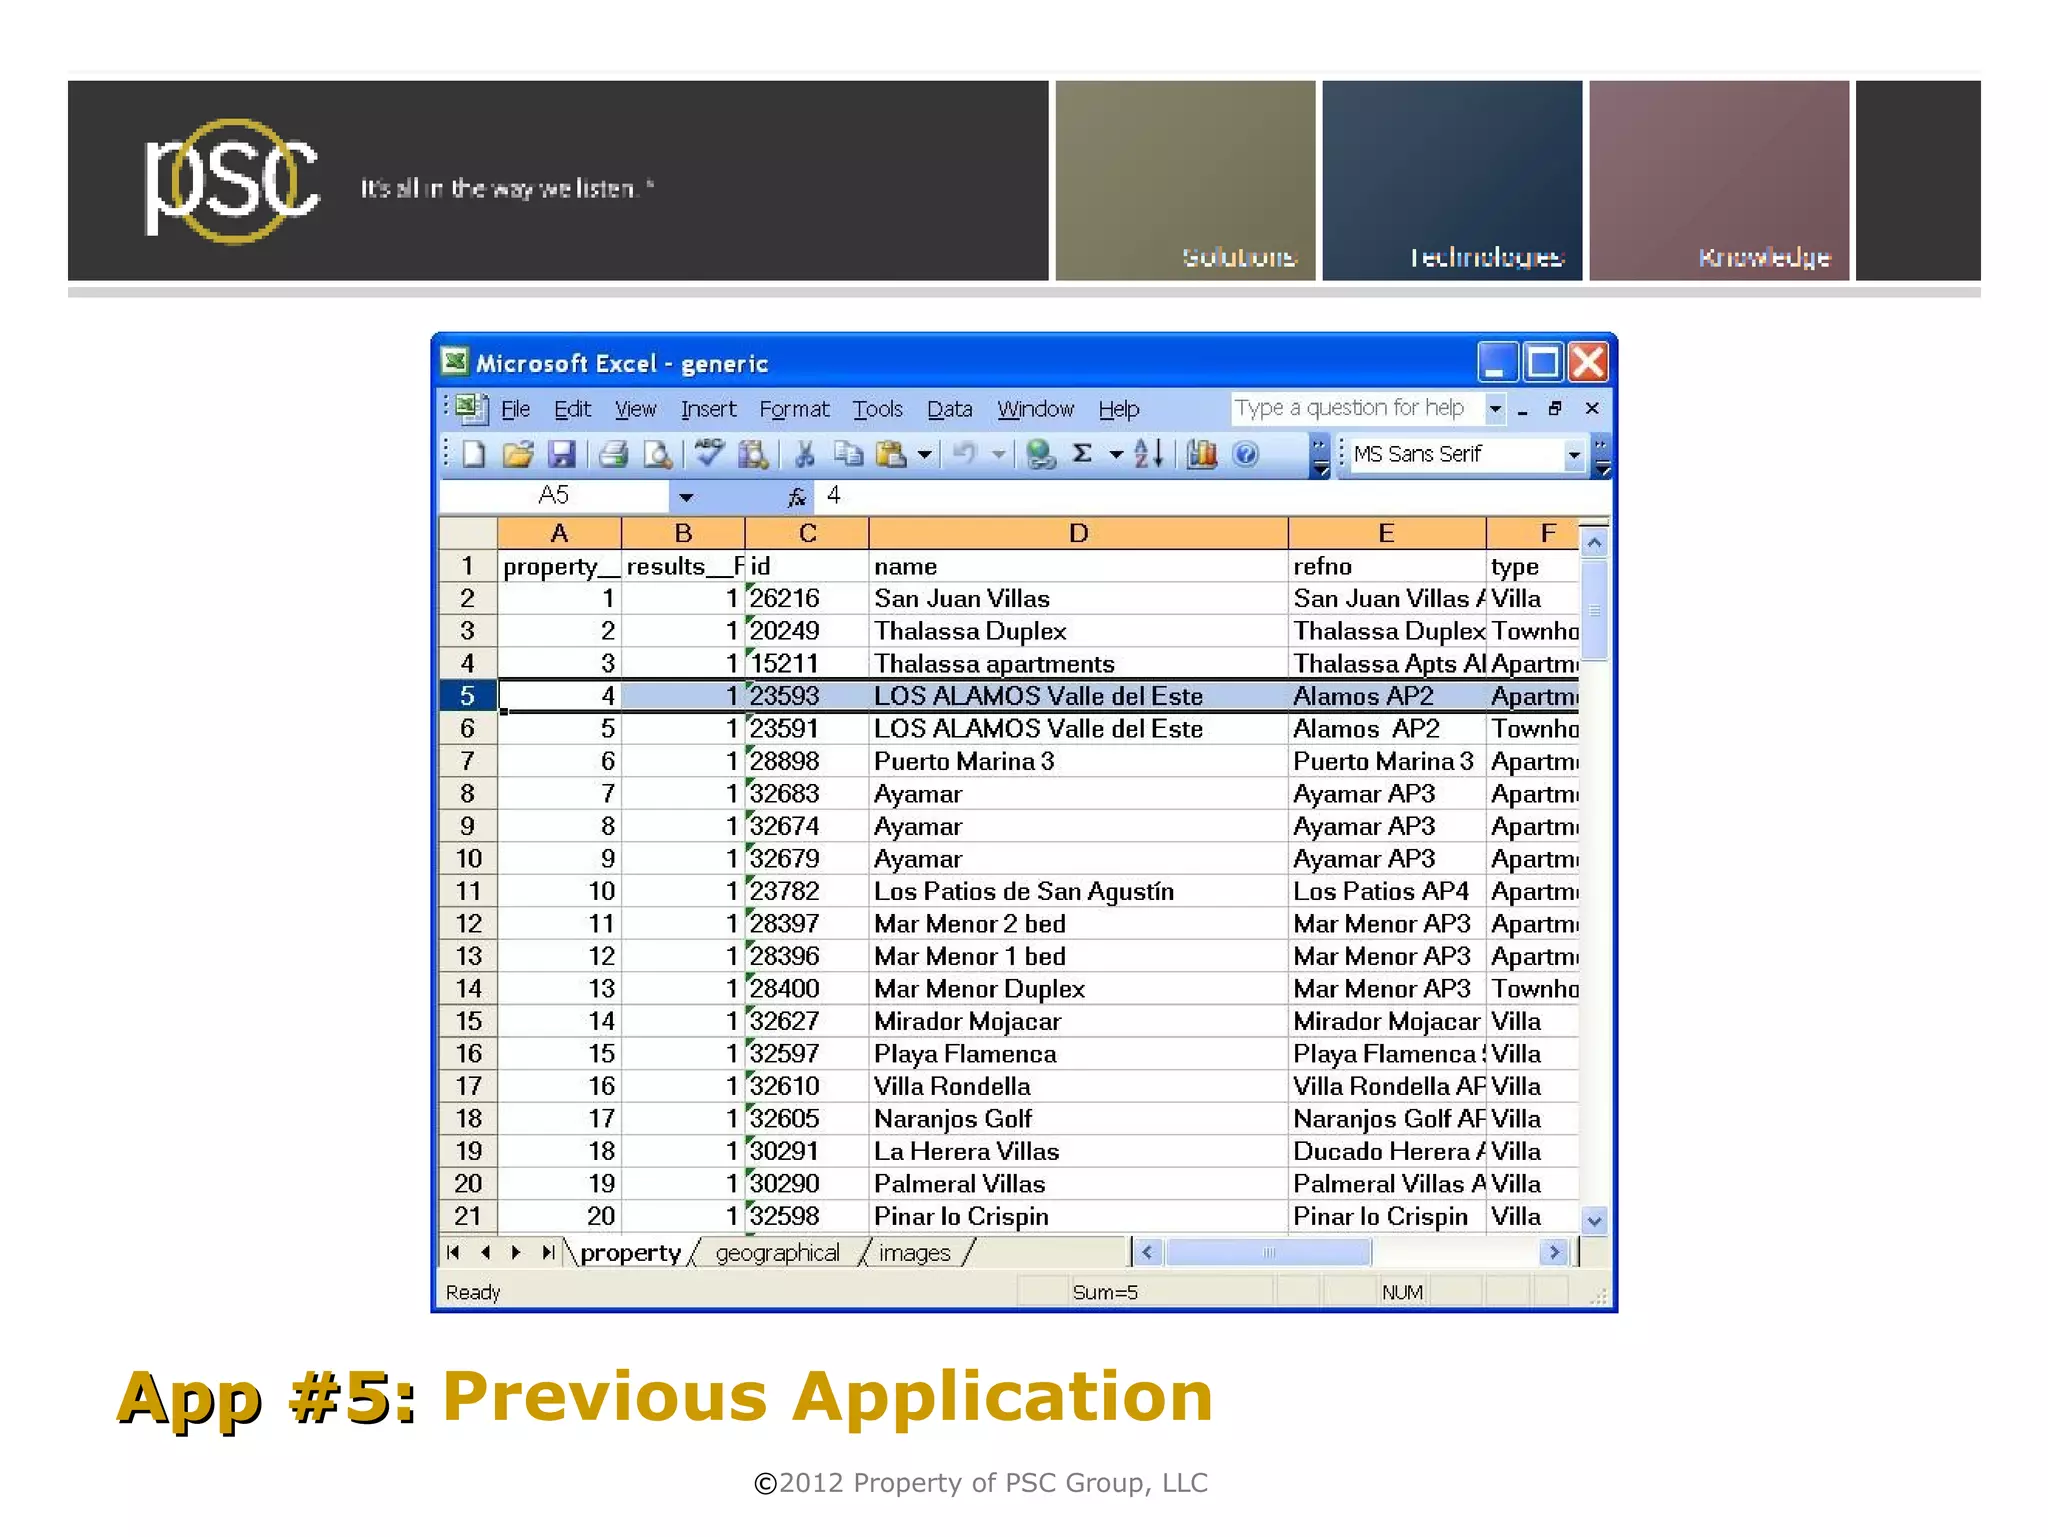Image resolution: width=2048 pixels, height=1537 pixels.
Task: Click the Select All corner box
Action: pos(468,533)
